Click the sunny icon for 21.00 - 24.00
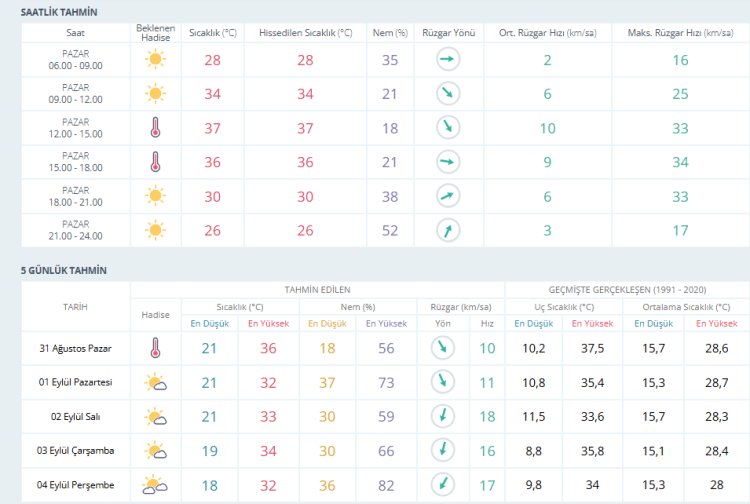Screen dimensions: 750x504 click(x=155, y=231)
